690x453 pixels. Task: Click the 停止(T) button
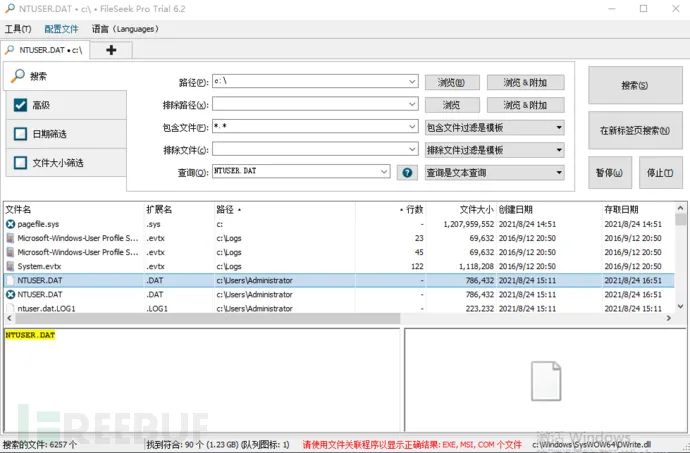tap(660, 173)
